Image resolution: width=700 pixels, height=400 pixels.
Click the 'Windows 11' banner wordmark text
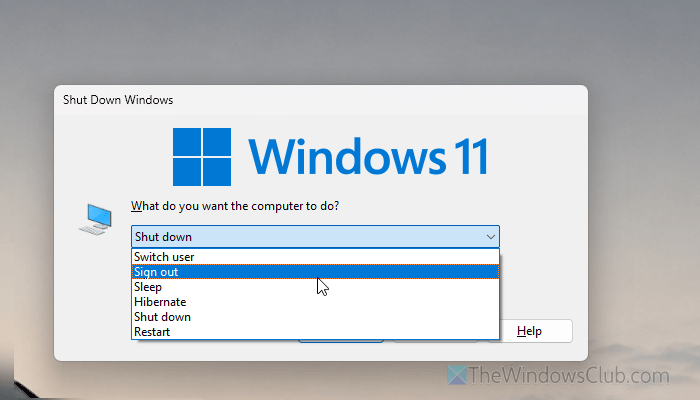point(368,157)
